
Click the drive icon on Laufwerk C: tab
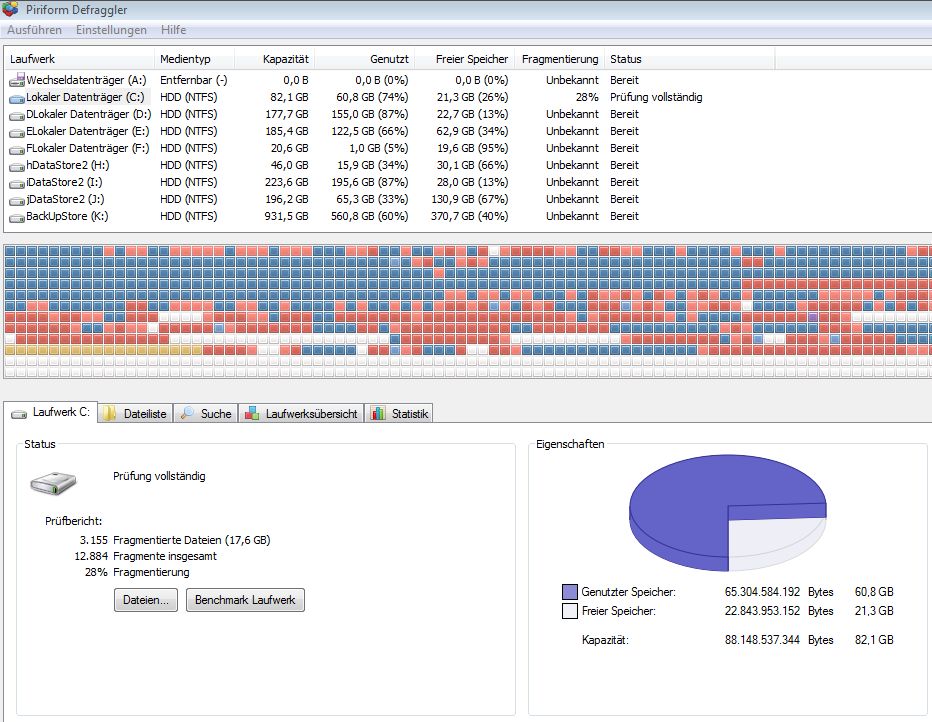[19, 414]
